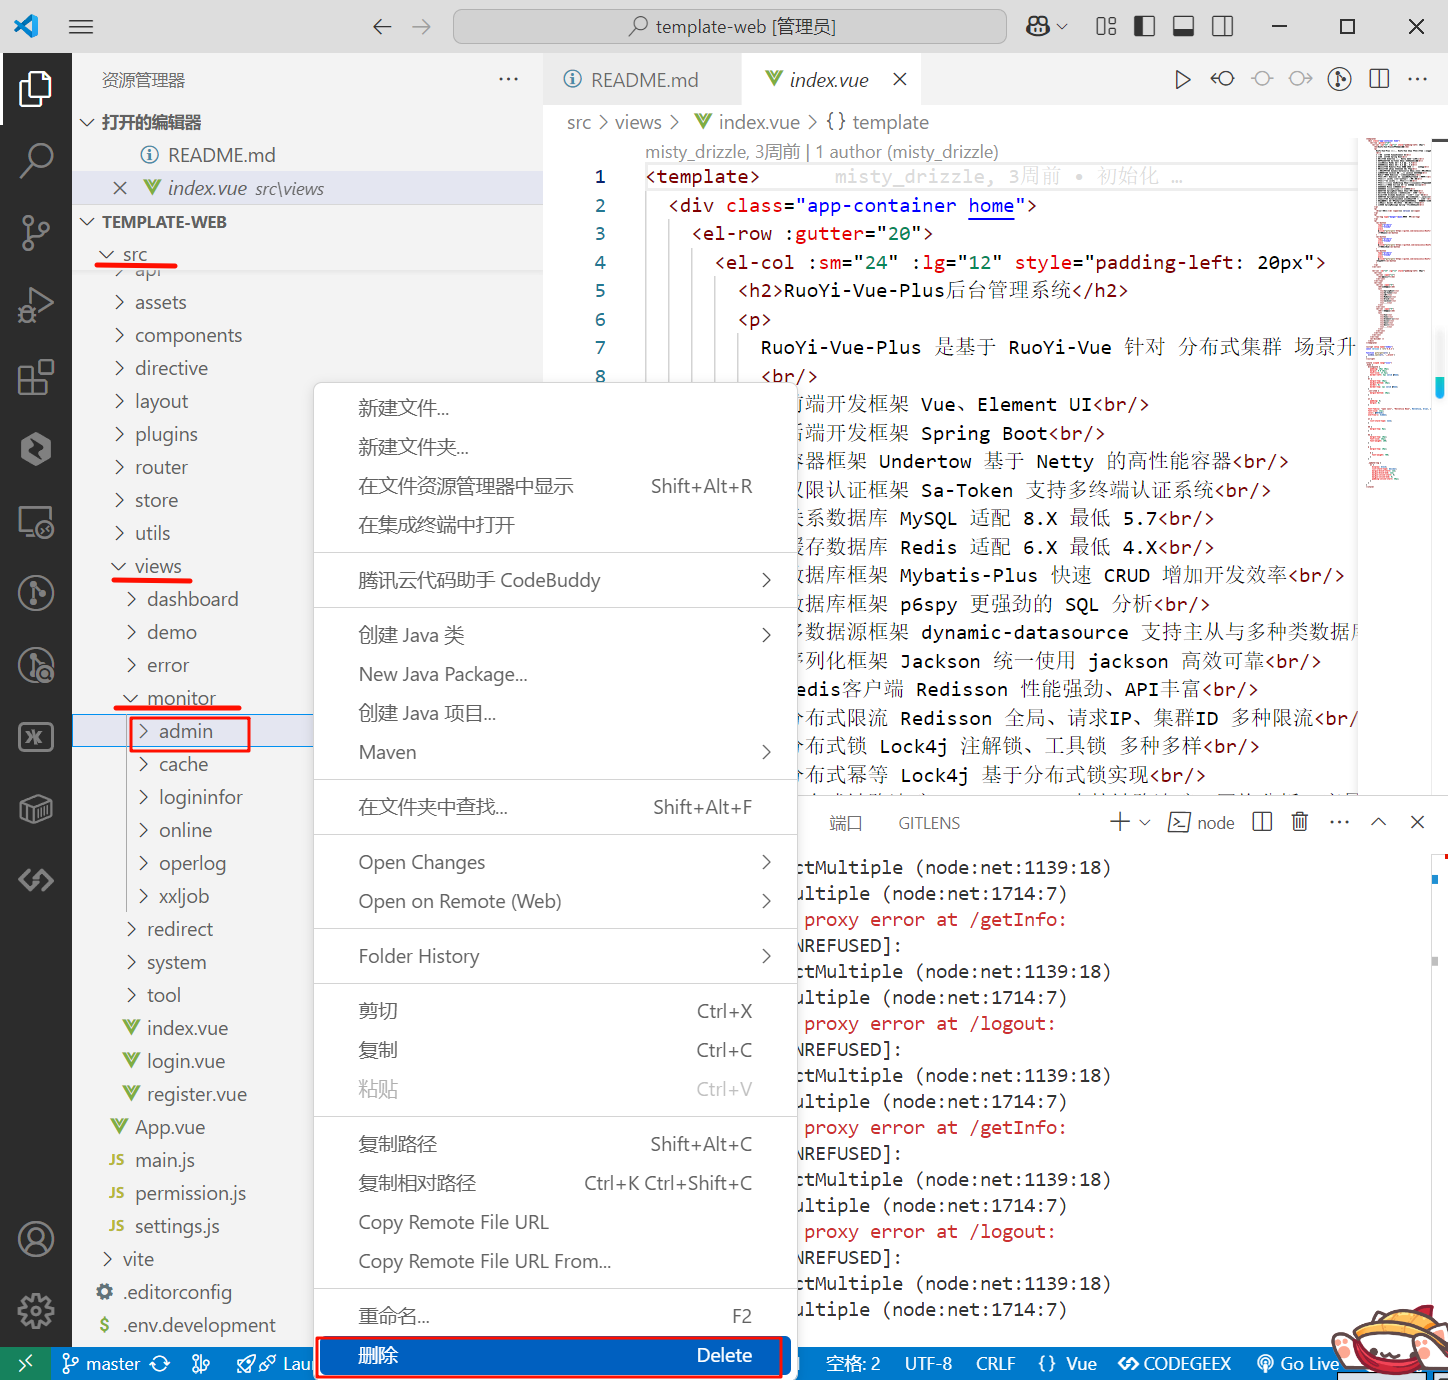
Task: Click Go Live in the status bar
Action: (1298, 1363)
